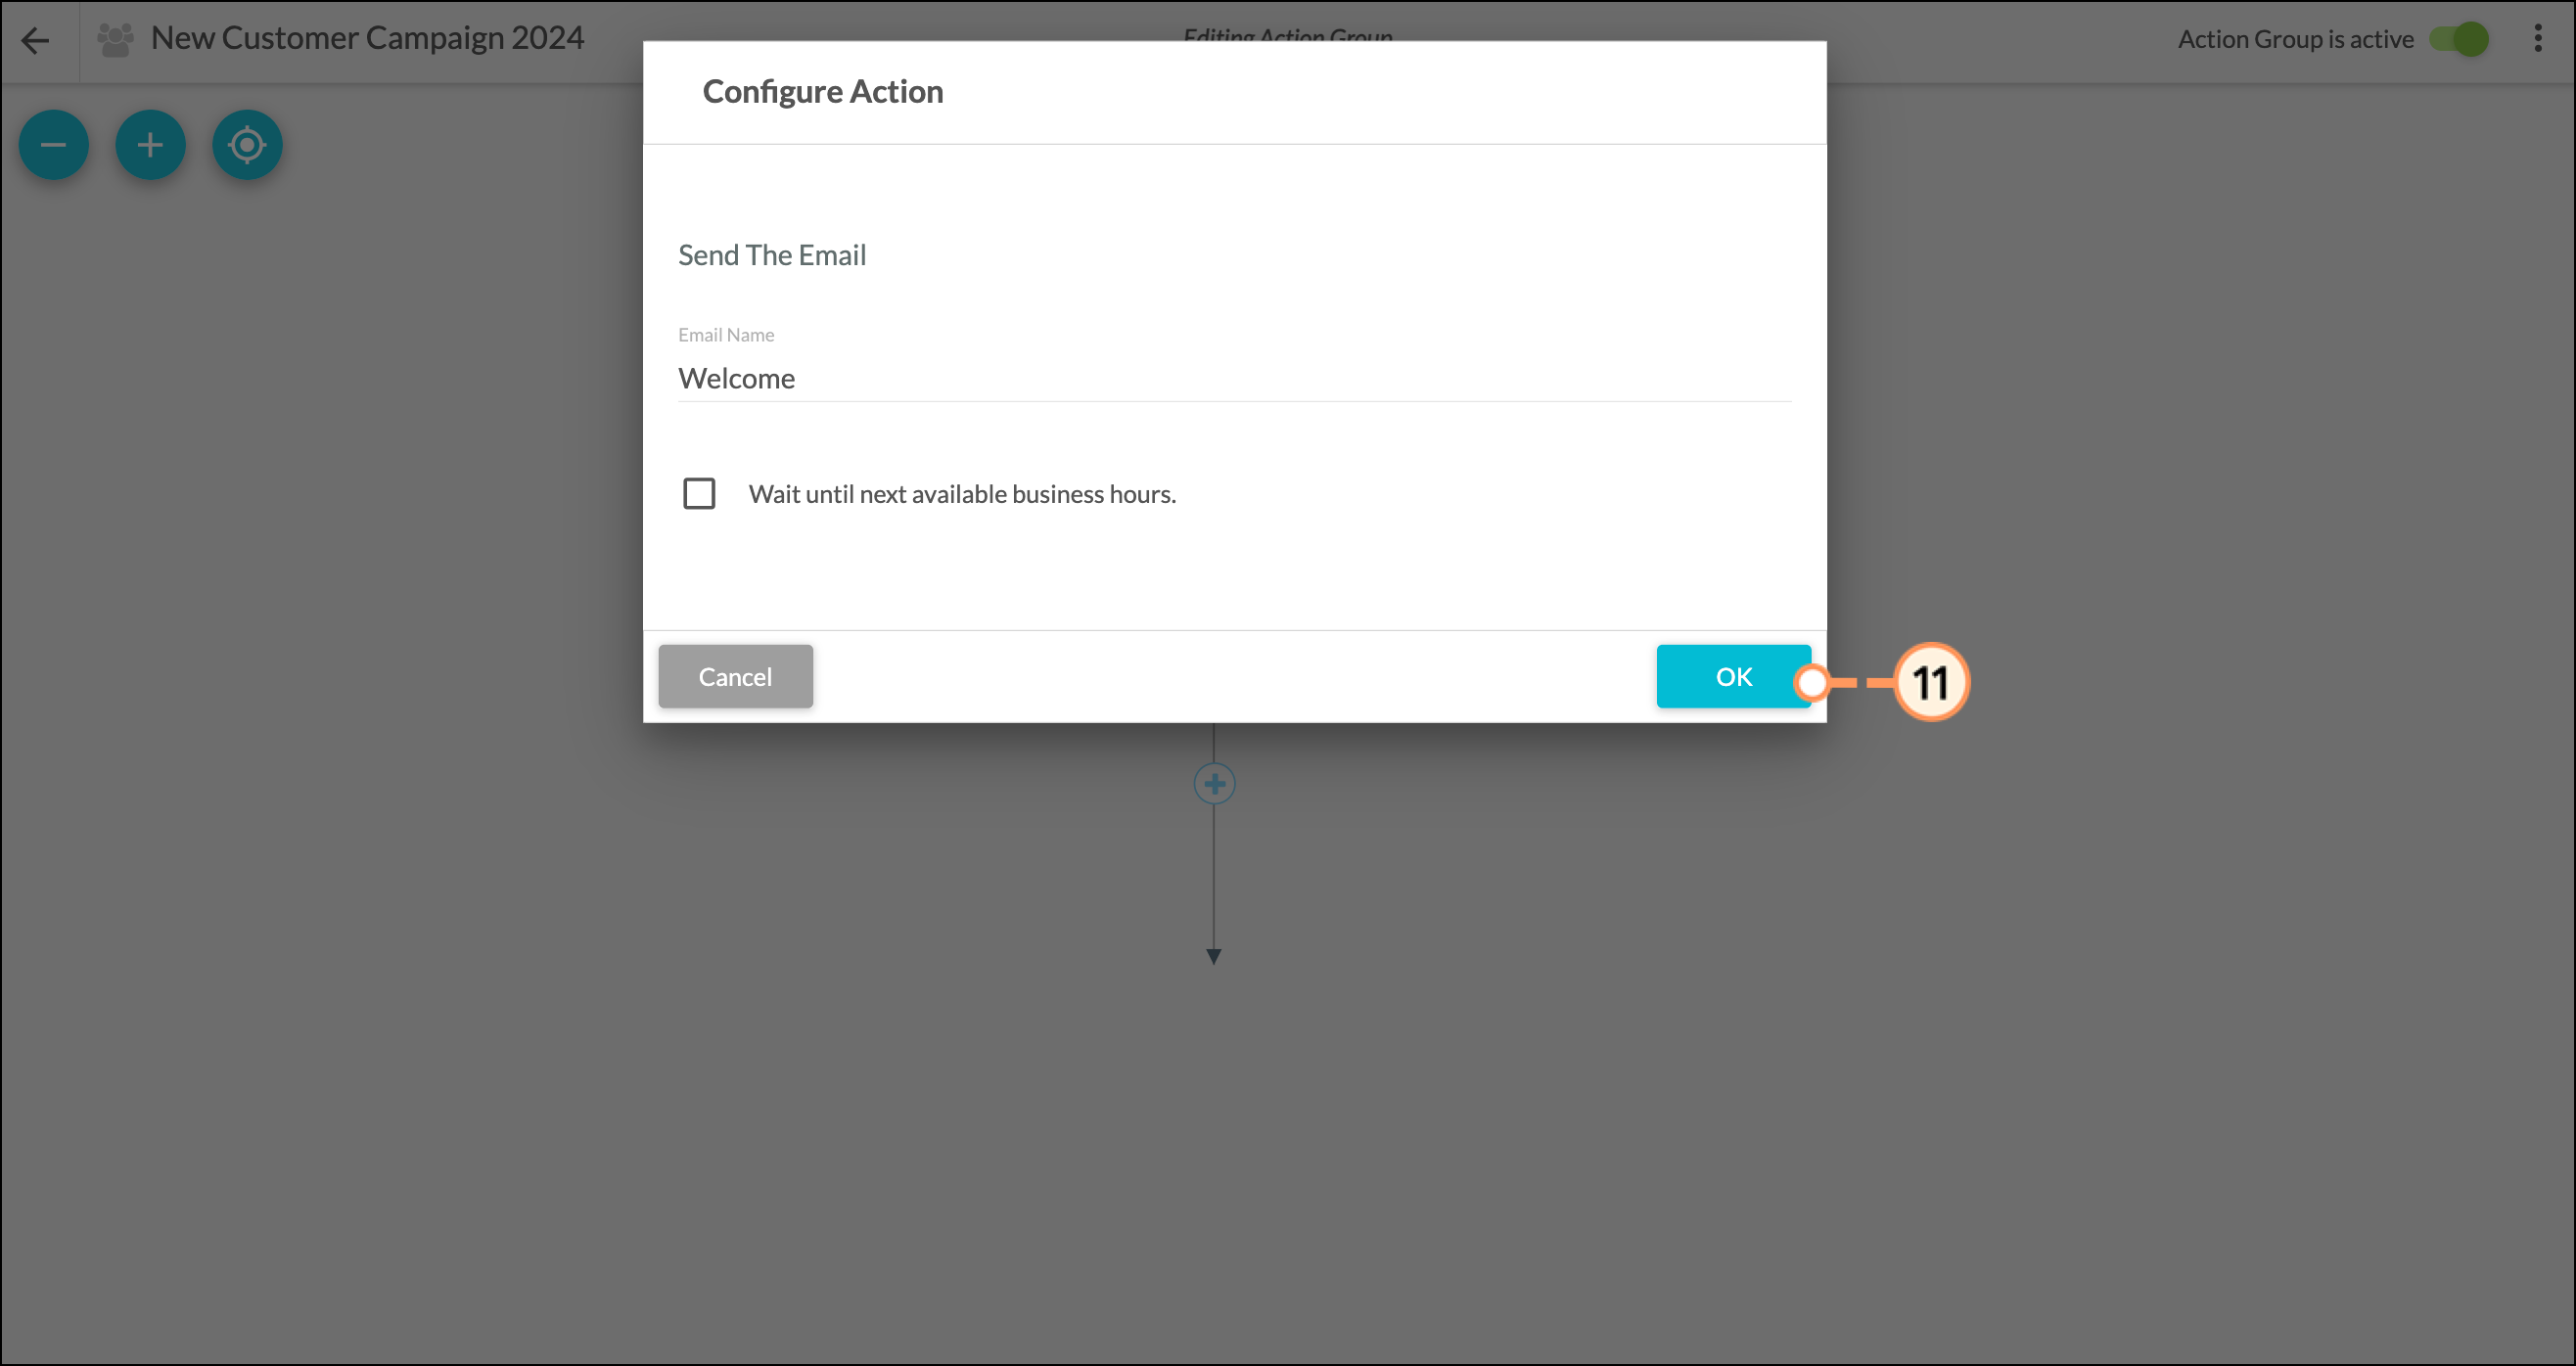Zoom in with the plus button
The width and height of the screenshot is (2576, 1366).
150,145
